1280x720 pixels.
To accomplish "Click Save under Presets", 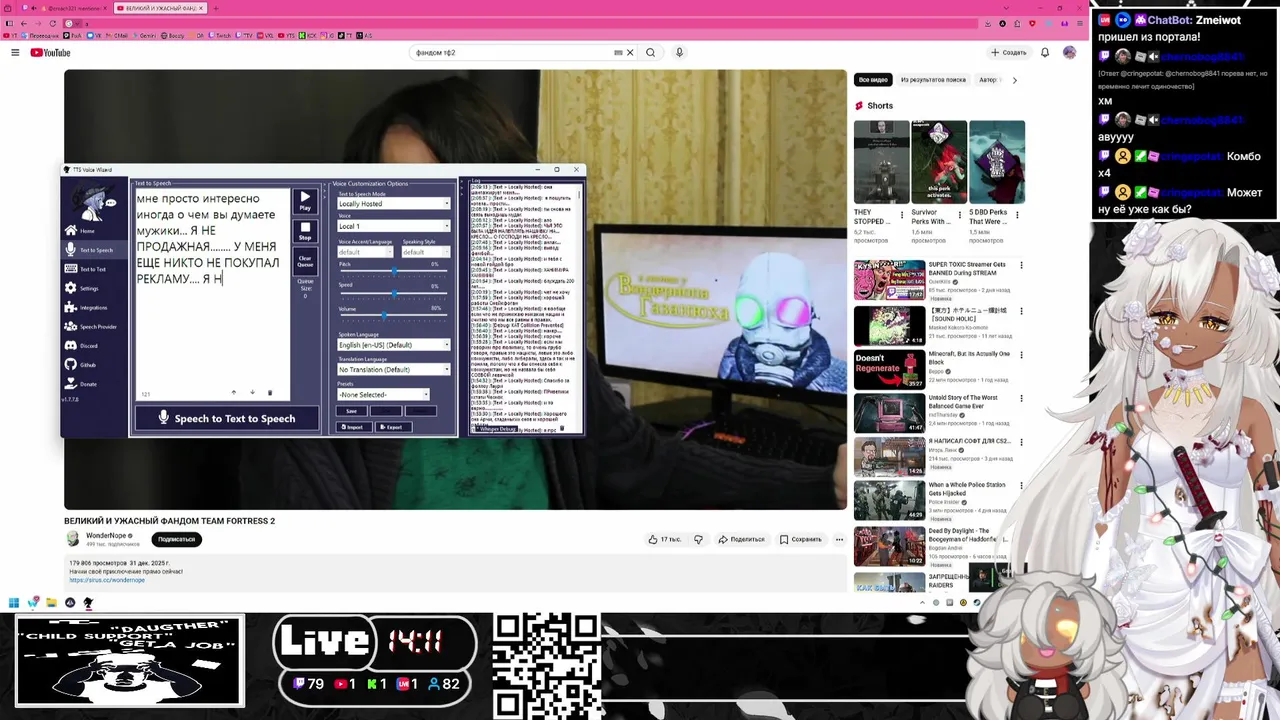I will click(351, 411).
